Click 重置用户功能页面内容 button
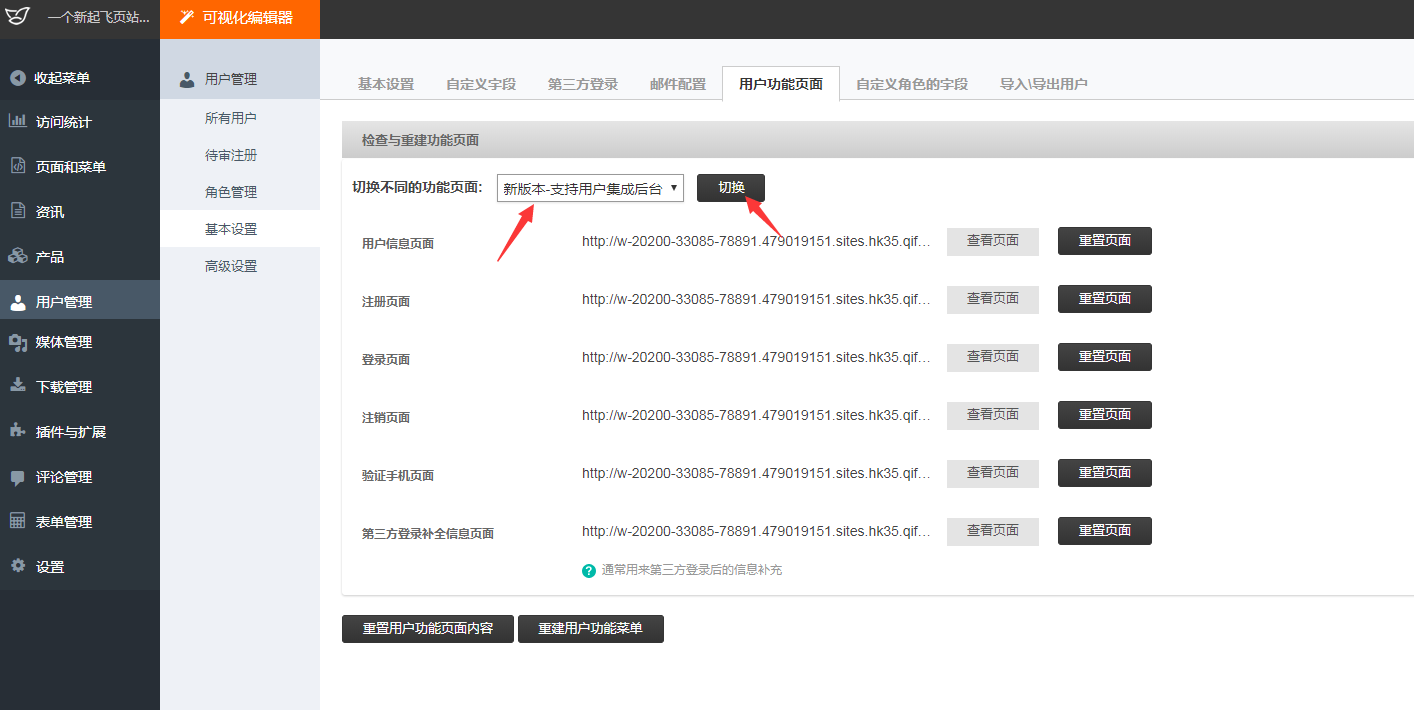This screenshot has height=710, width=1414. point(428,629)
